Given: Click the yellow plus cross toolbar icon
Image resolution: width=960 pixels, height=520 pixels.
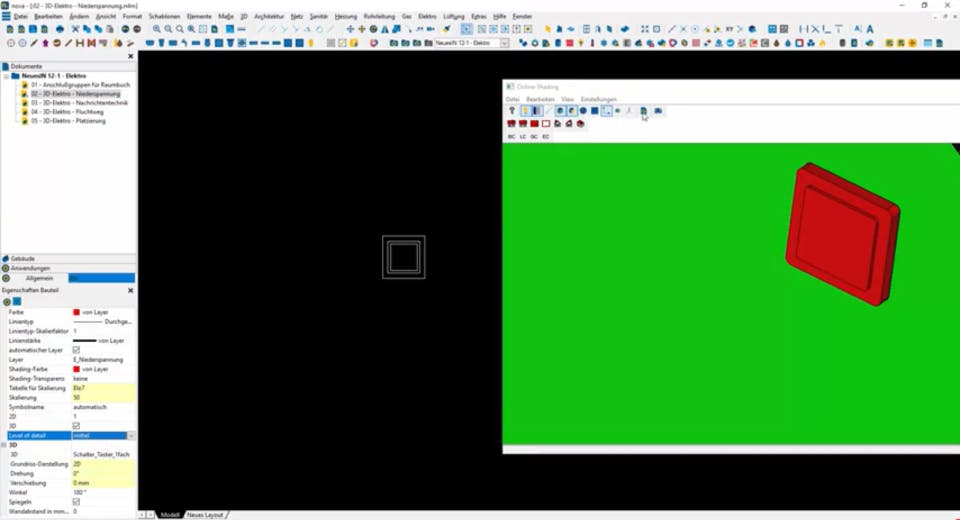Looking at the screenshot, I should (x=362, y=29).
